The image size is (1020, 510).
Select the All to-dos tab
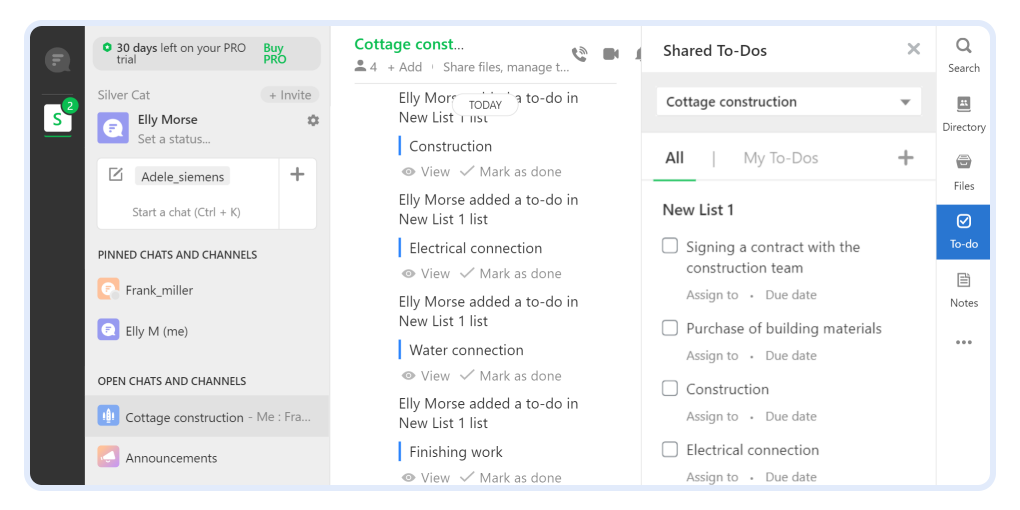click(x=675, y=158)
